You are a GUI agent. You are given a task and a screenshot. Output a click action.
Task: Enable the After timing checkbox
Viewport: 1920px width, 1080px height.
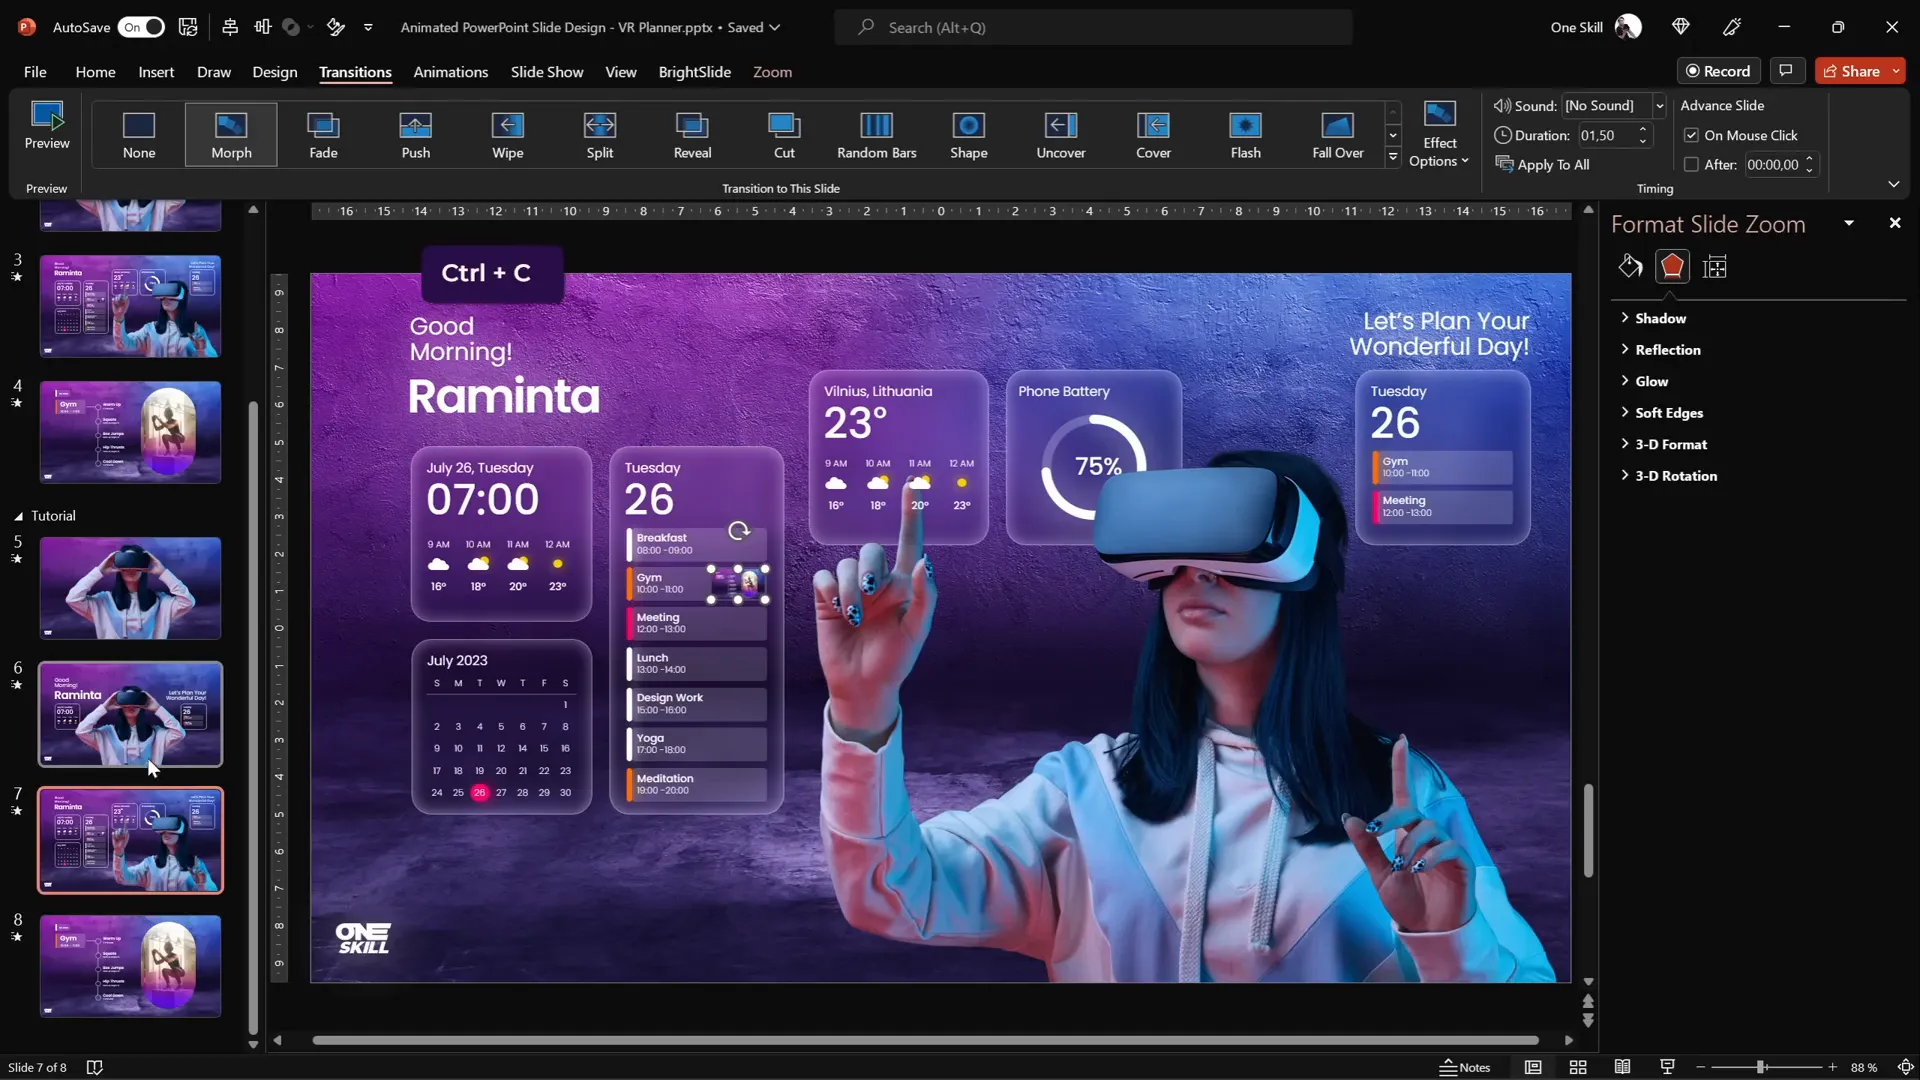(x=1691, y=165)
